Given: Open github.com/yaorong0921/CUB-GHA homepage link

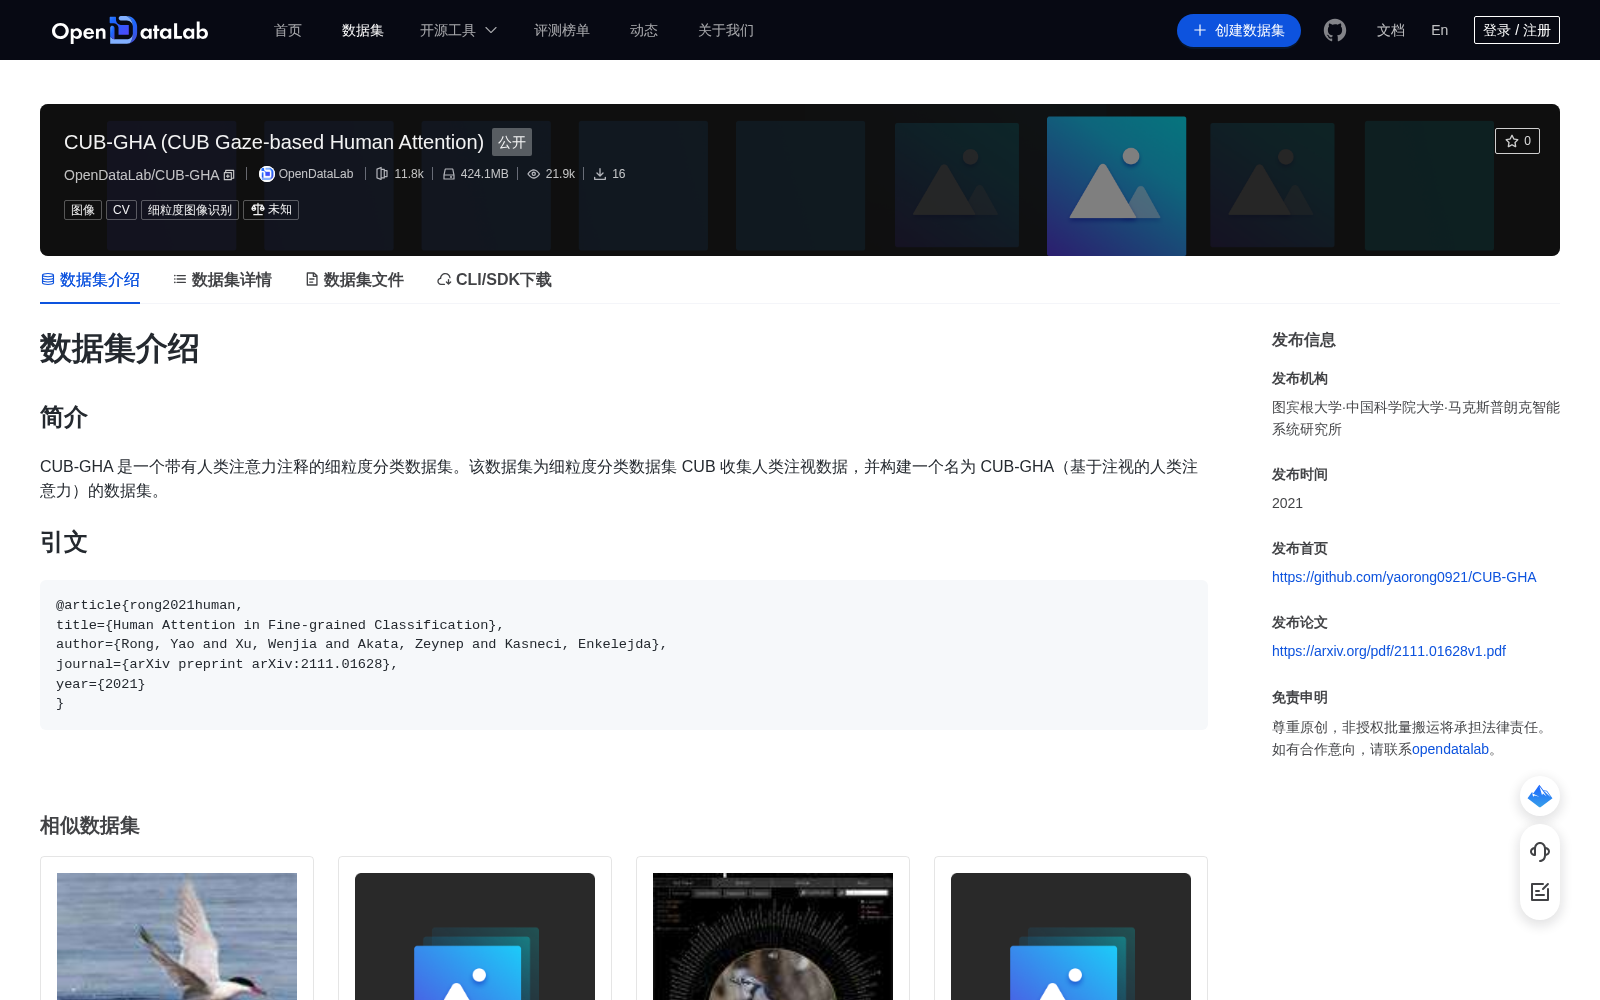Looking at the screenshot, I should [1404, 577].
